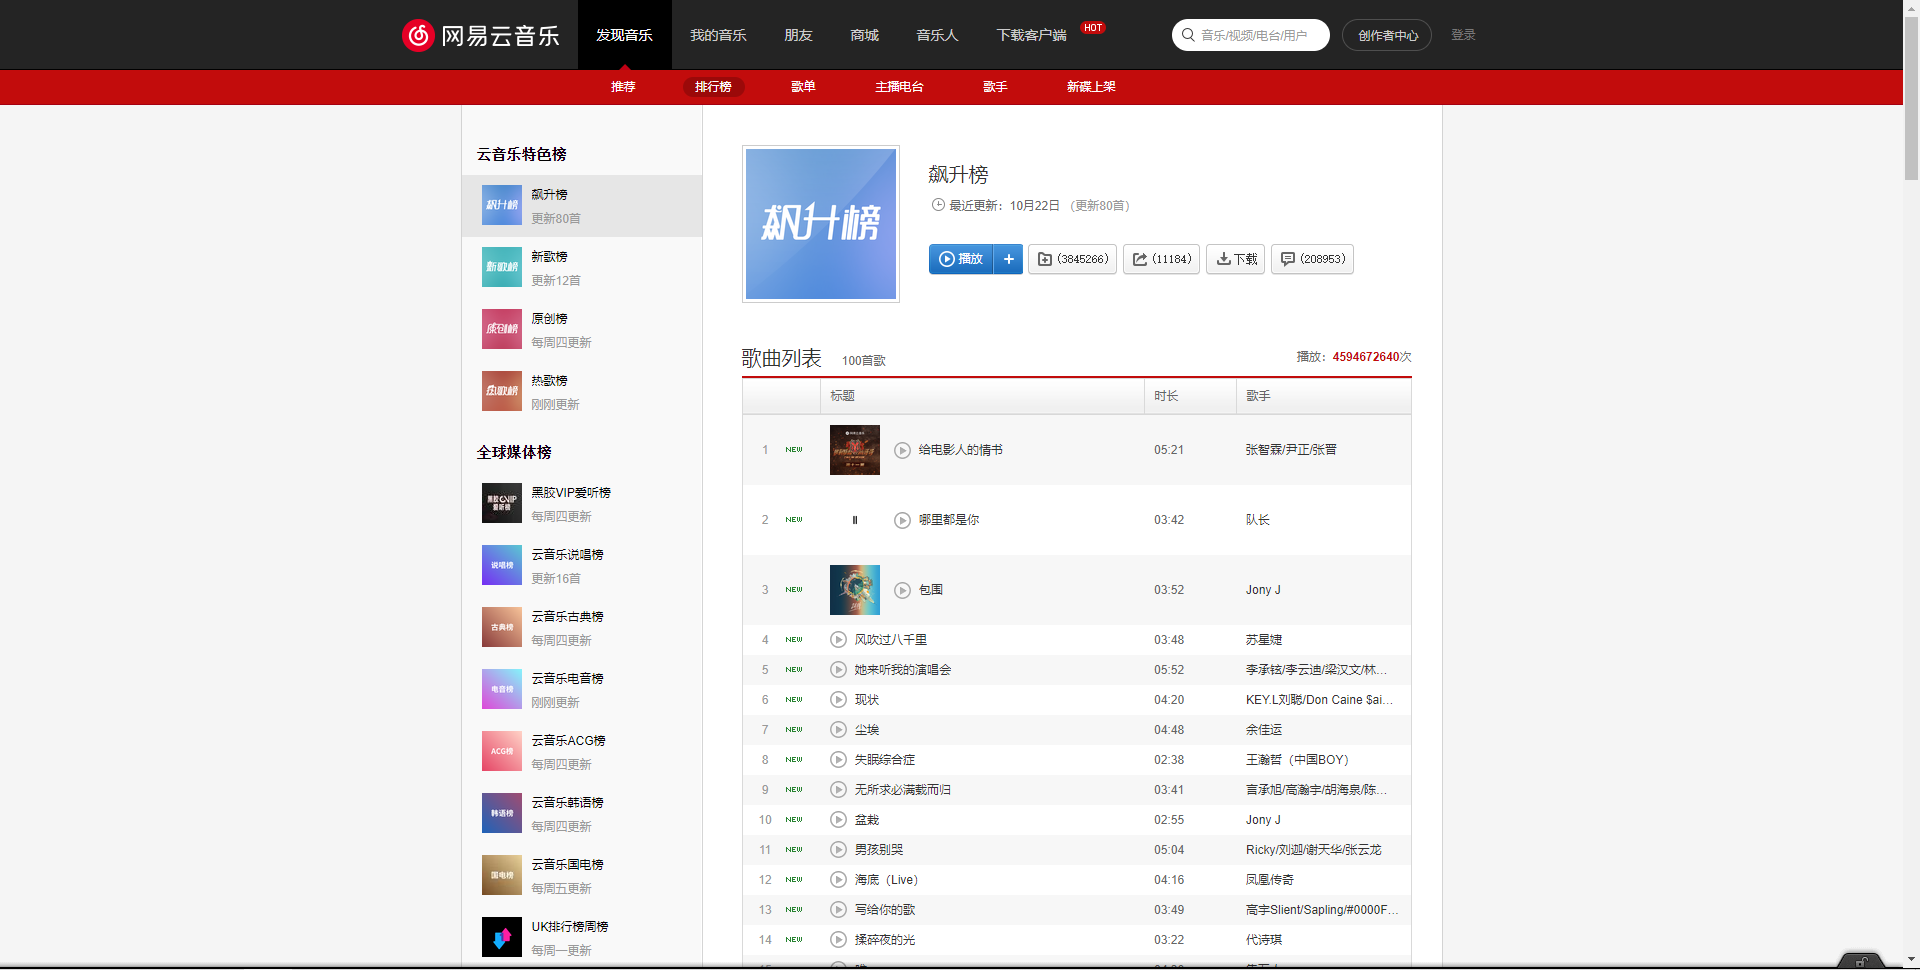Open 发现音乐 top navigation tab
1920x970 pixels.
pos(625,35)
